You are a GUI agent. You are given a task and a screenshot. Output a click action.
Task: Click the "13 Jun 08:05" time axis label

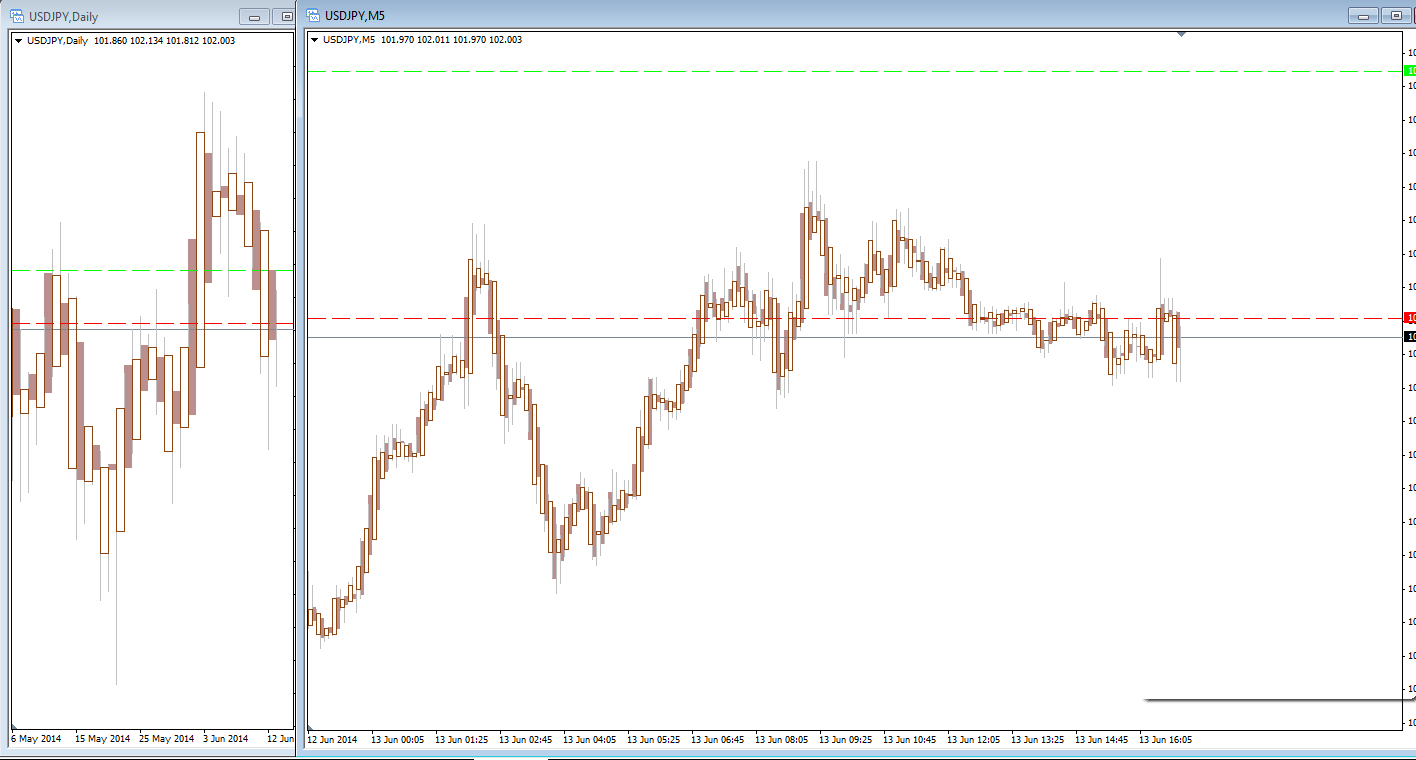click(x=781, y=740)
